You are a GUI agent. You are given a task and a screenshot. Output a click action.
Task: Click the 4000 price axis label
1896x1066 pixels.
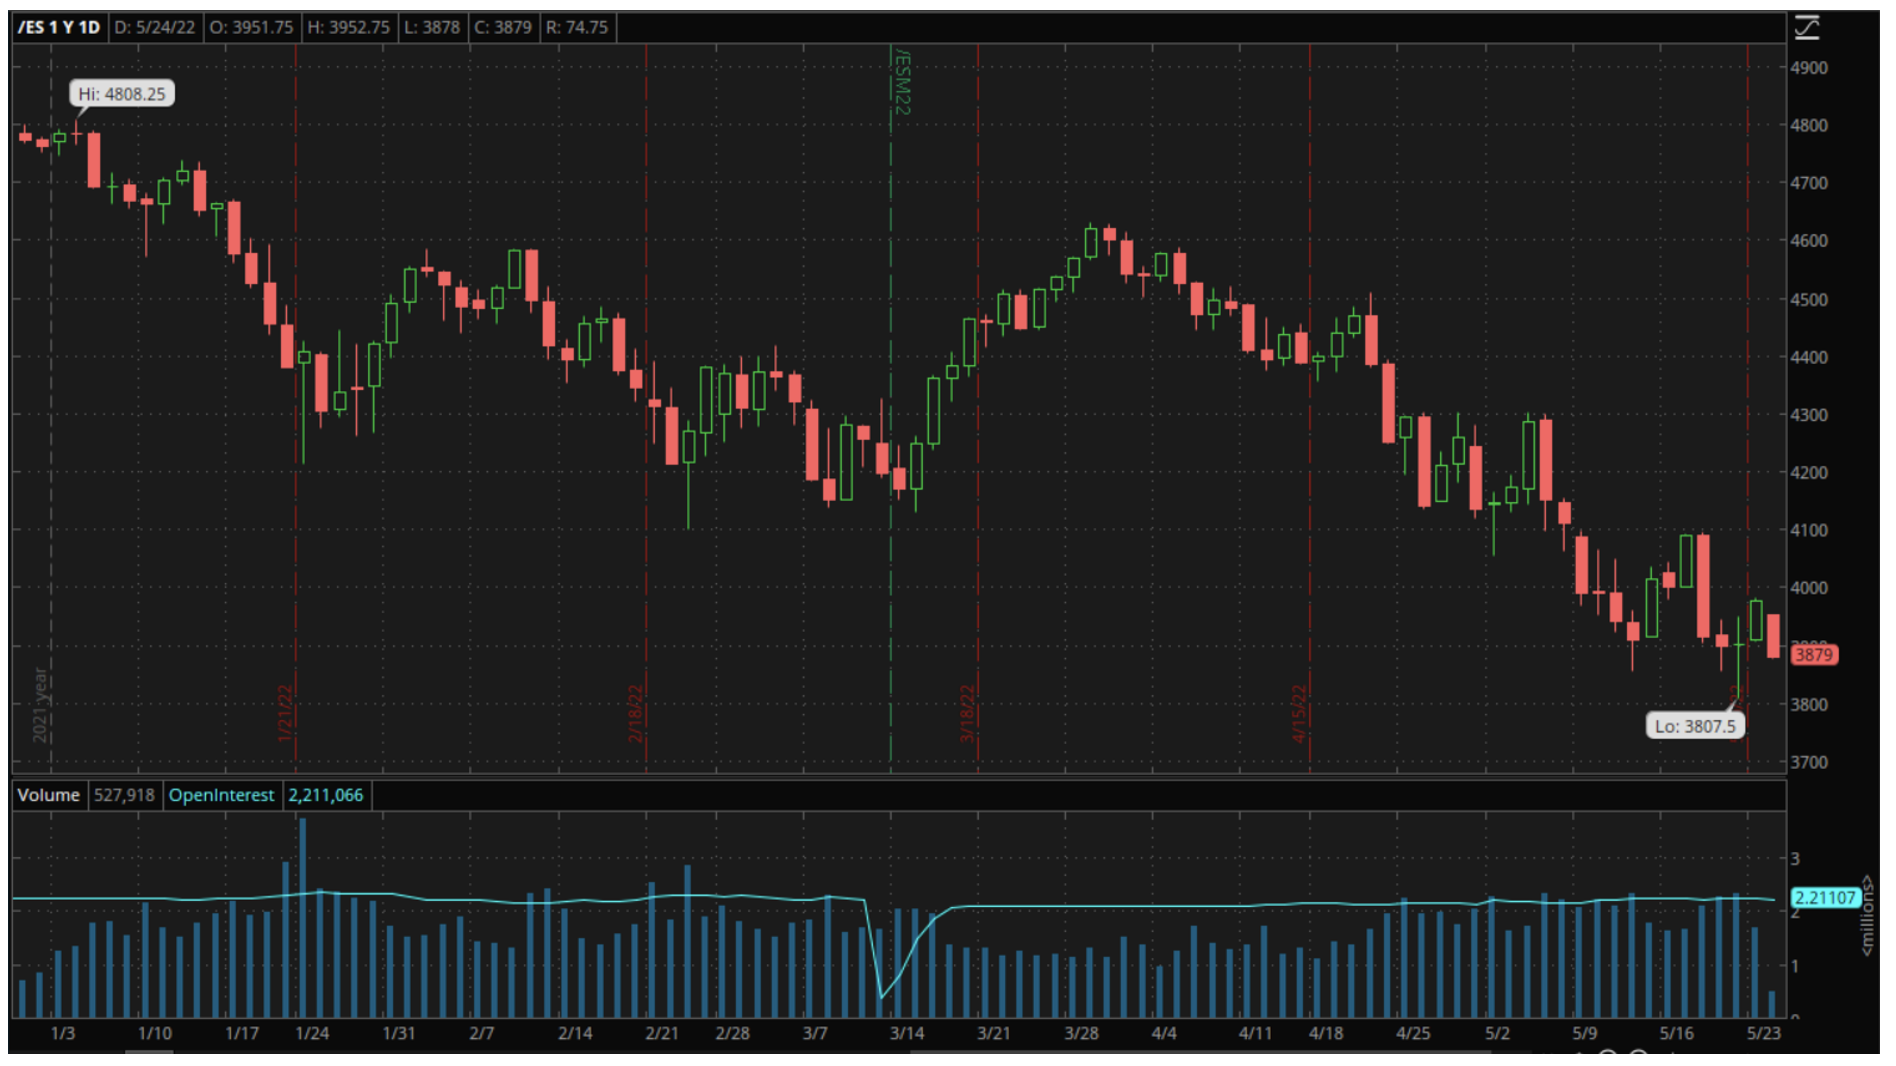(1809, 588)
